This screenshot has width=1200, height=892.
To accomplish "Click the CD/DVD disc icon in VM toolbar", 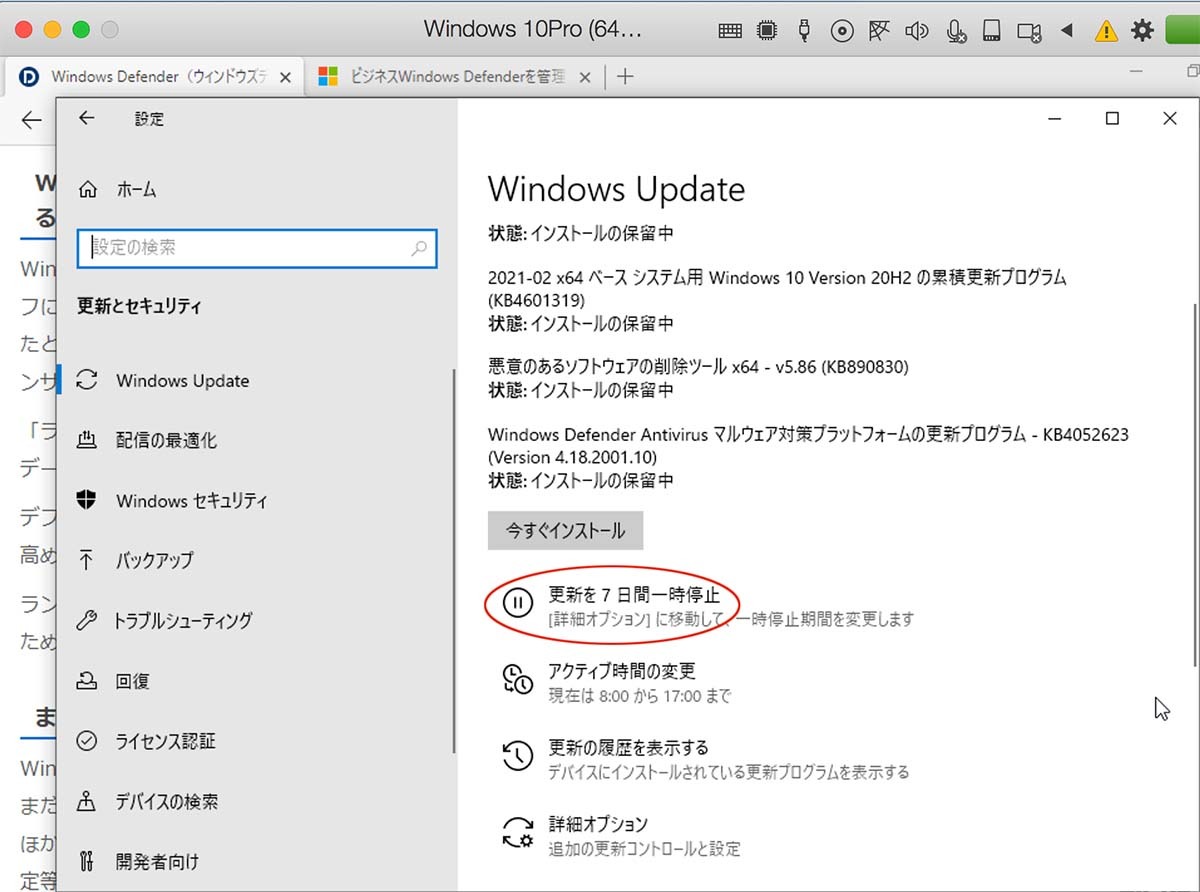I will click(x=842, y=31).
